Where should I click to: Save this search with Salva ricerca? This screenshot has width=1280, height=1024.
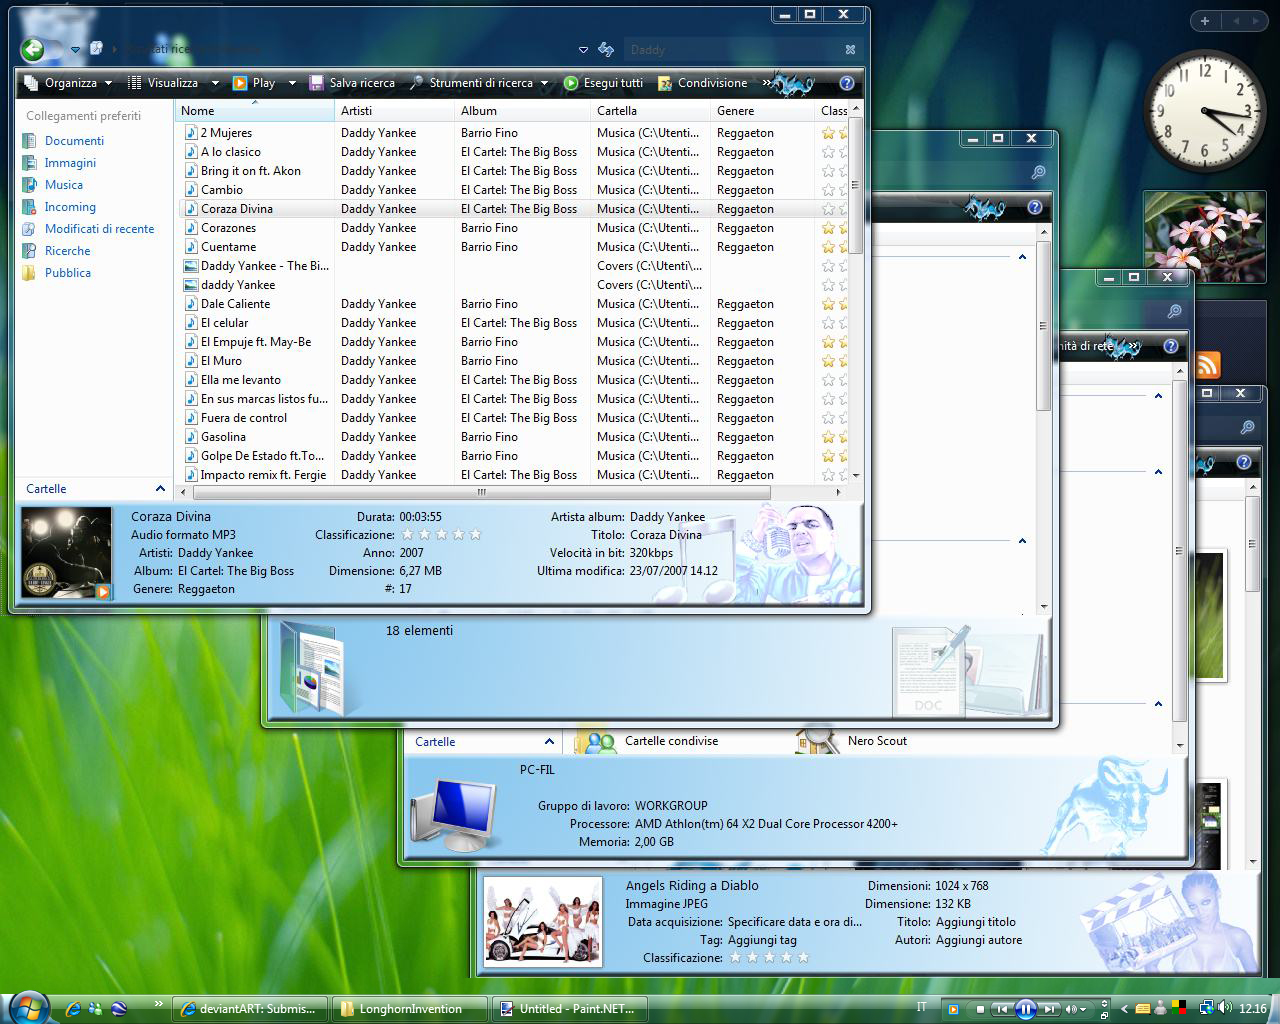(x=352, y=83)
